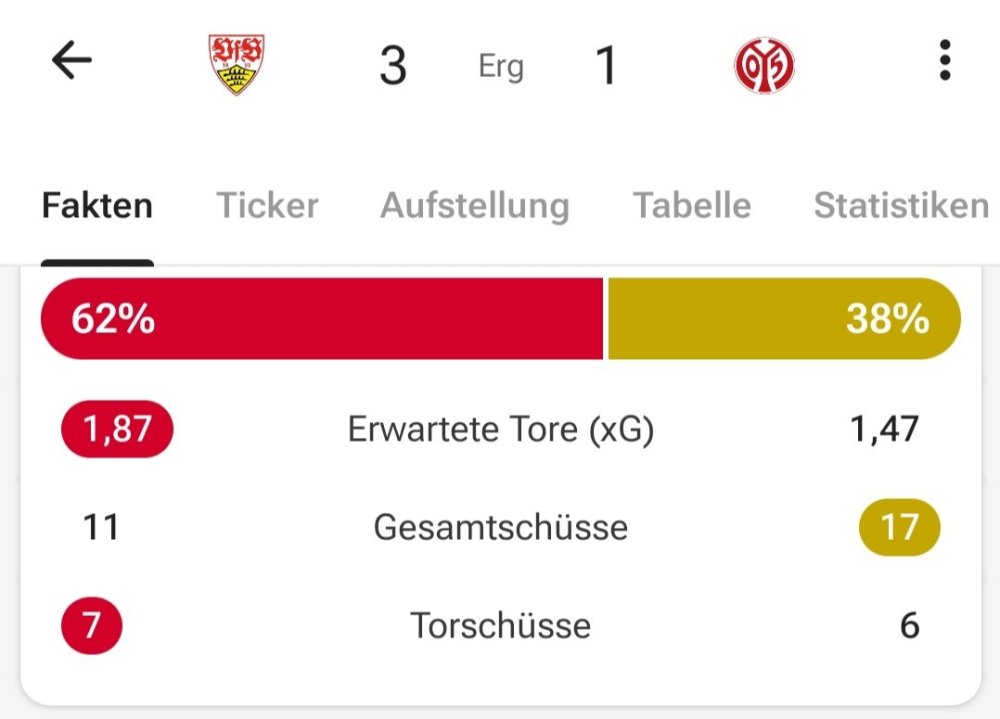Tap the red 7 shots-on-target badge
The image size is (1000, 719).
tap(92, 625)
